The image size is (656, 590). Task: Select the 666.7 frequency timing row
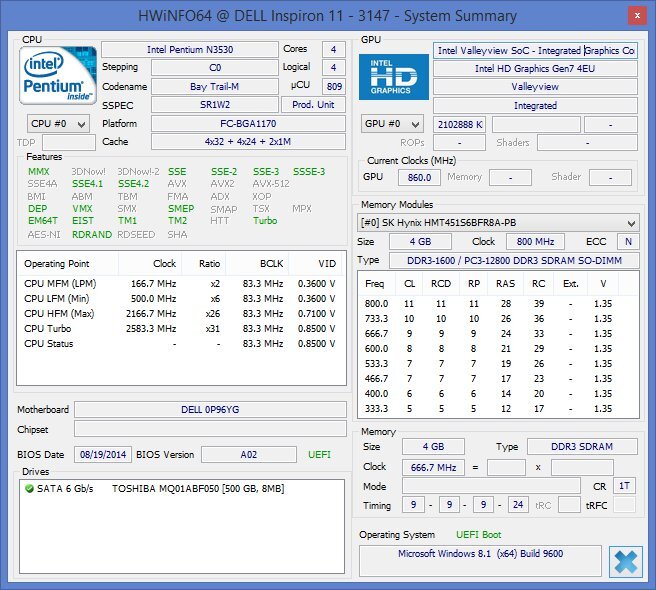[x=498, y=334]
